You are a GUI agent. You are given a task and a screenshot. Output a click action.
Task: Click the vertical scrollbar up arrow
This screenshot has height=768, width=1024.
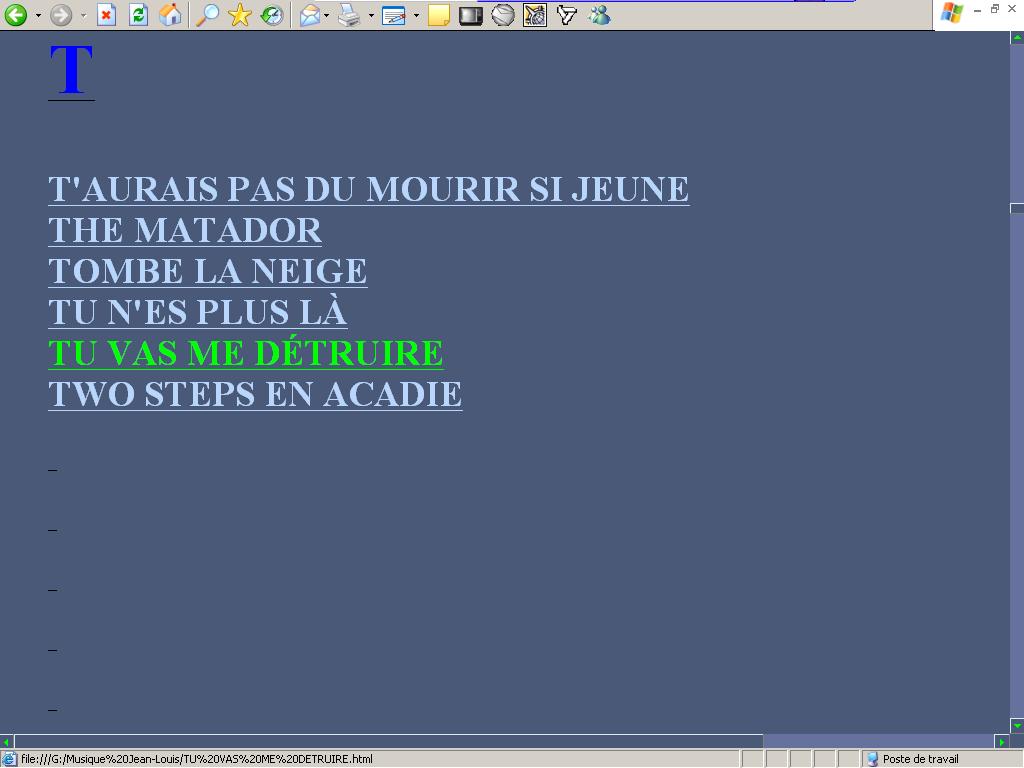(x=1017, y=38)
